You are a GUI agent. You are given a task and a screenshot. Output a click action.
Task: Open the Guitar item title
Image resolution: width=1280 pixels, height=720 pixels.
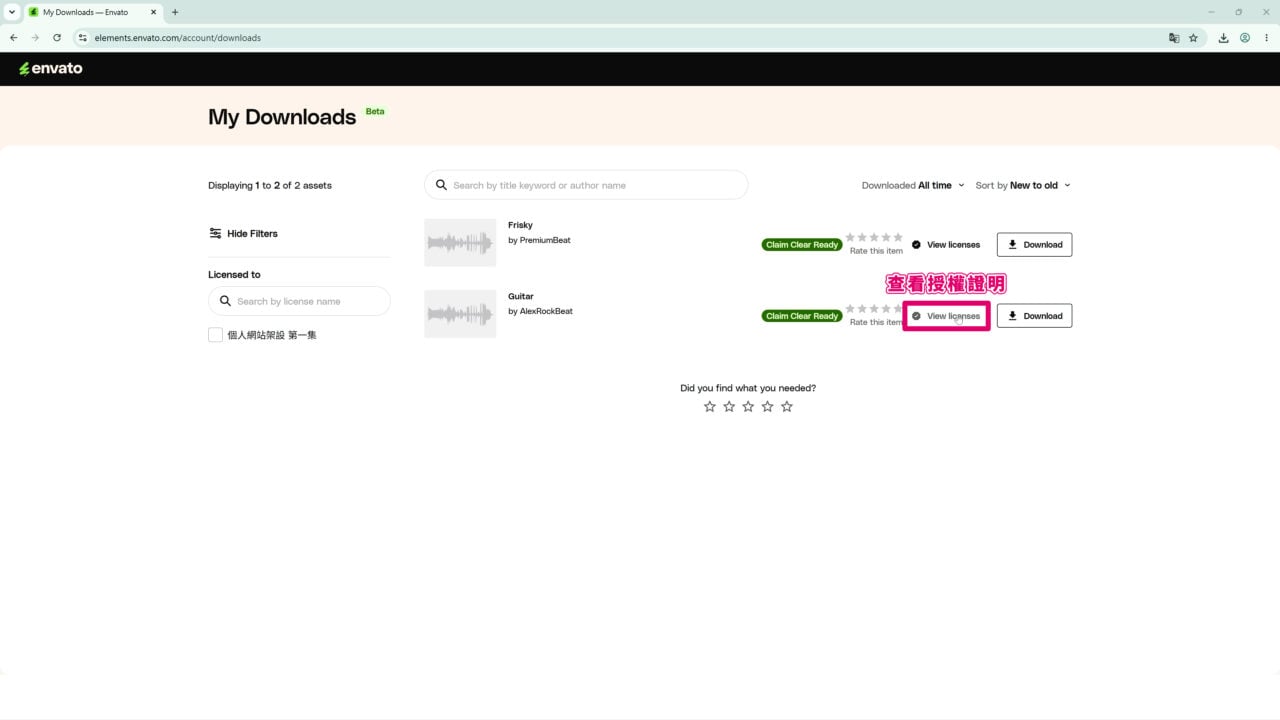point(521,296)
